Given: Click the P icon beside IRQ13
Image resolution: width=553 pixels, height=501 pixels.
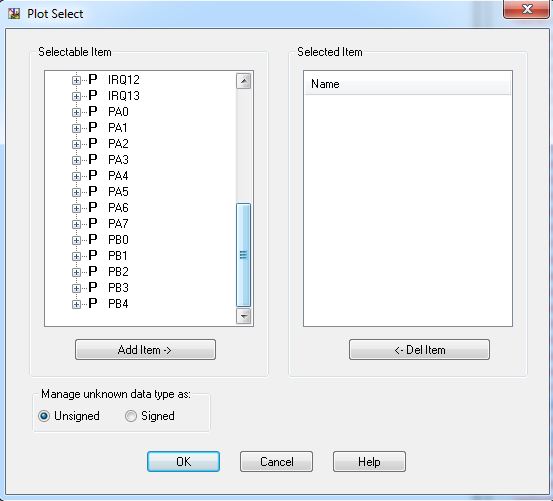Looking at the screenshot, I should [x=93, y=95].
